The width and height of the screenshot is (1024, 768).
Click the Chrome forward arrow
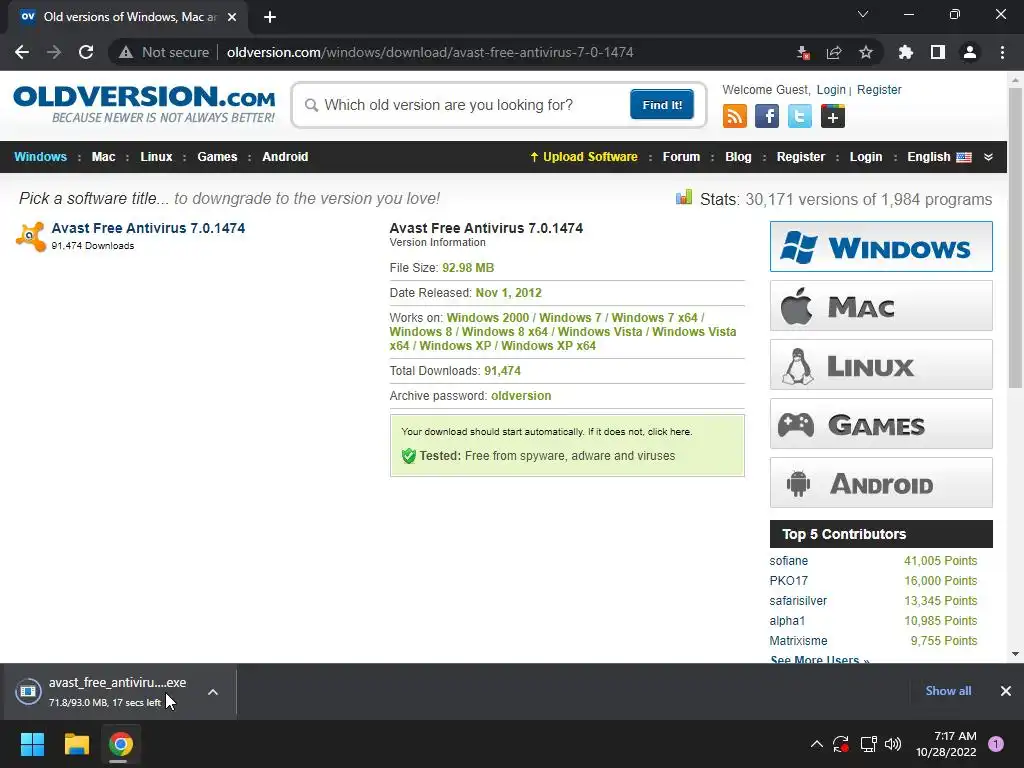[54, 52]
